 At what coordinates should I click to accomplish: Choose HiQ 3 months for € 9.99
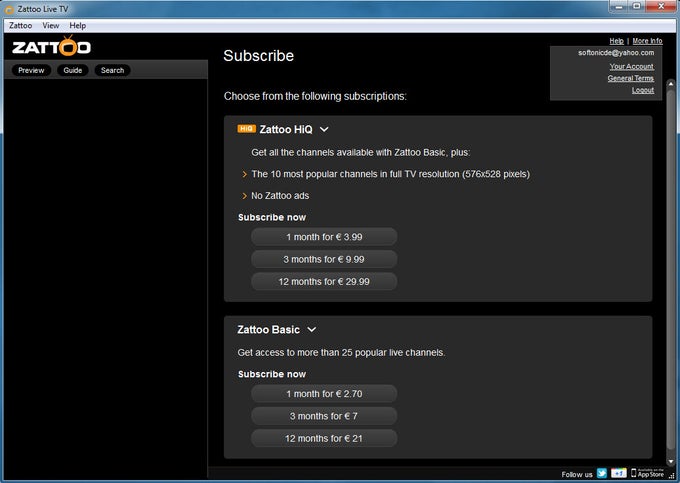324,259
